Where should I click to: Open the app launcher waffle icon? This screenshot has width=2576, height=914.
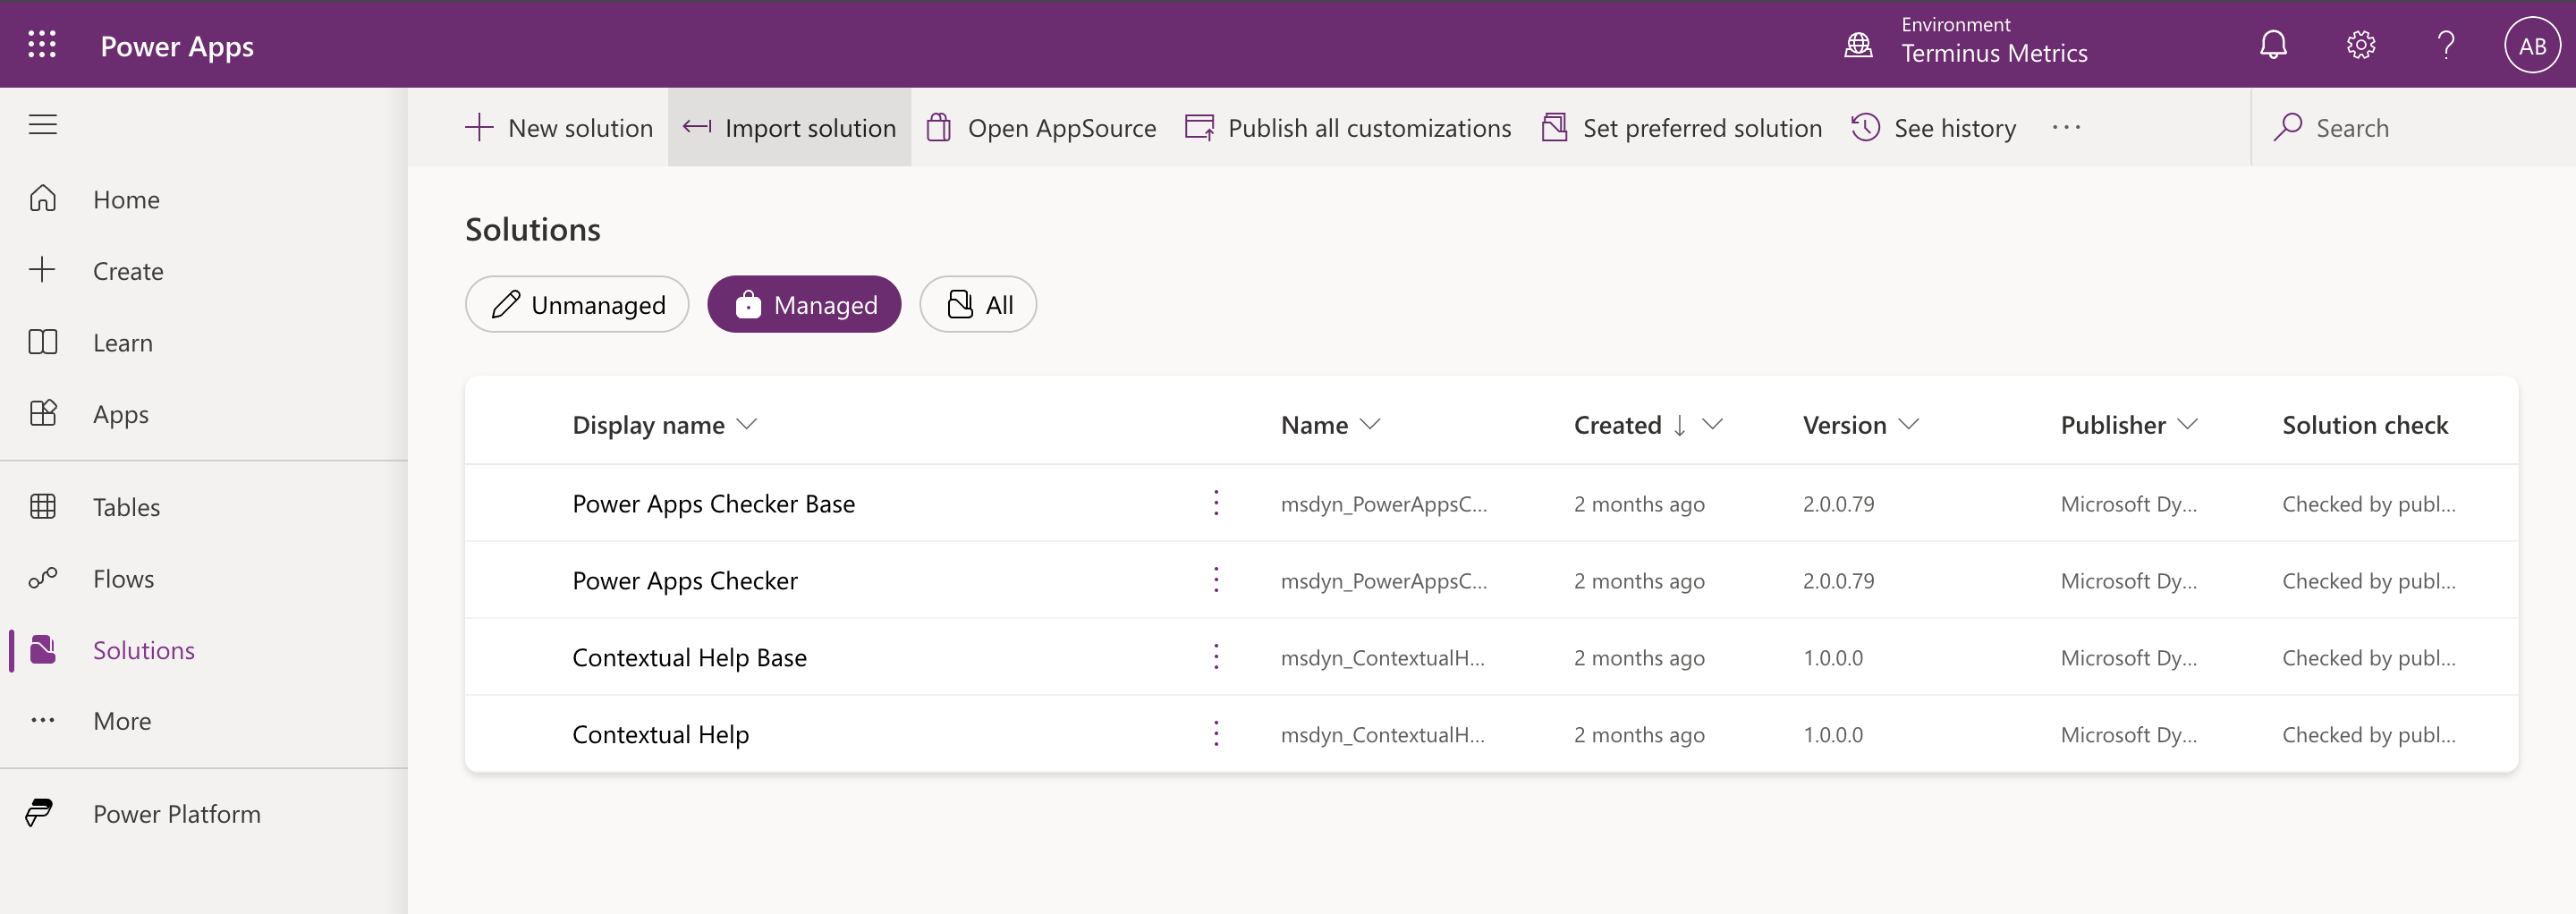[42, 45]
